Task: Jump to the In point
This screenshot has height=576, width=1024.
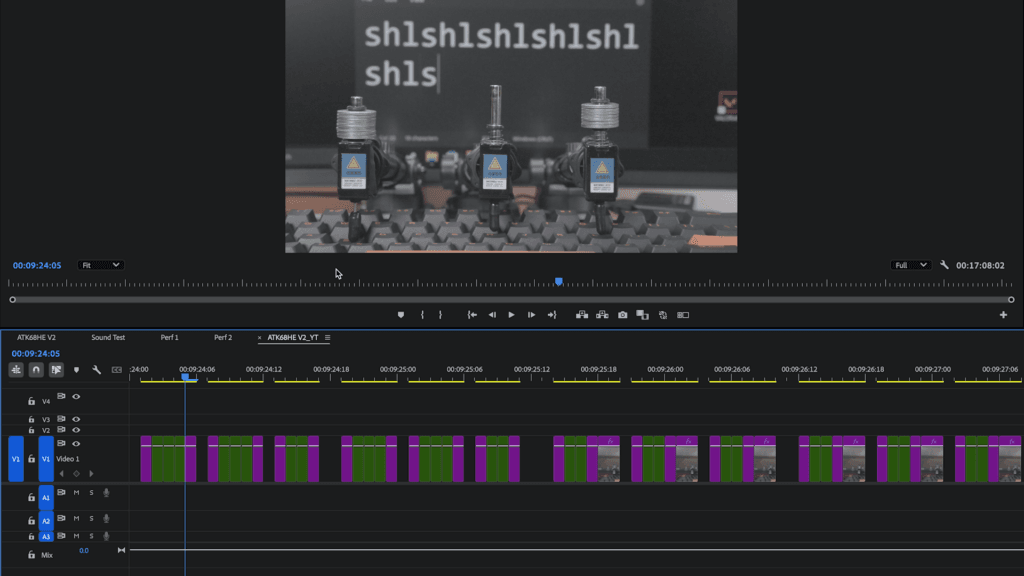Action: click(472, 315)
